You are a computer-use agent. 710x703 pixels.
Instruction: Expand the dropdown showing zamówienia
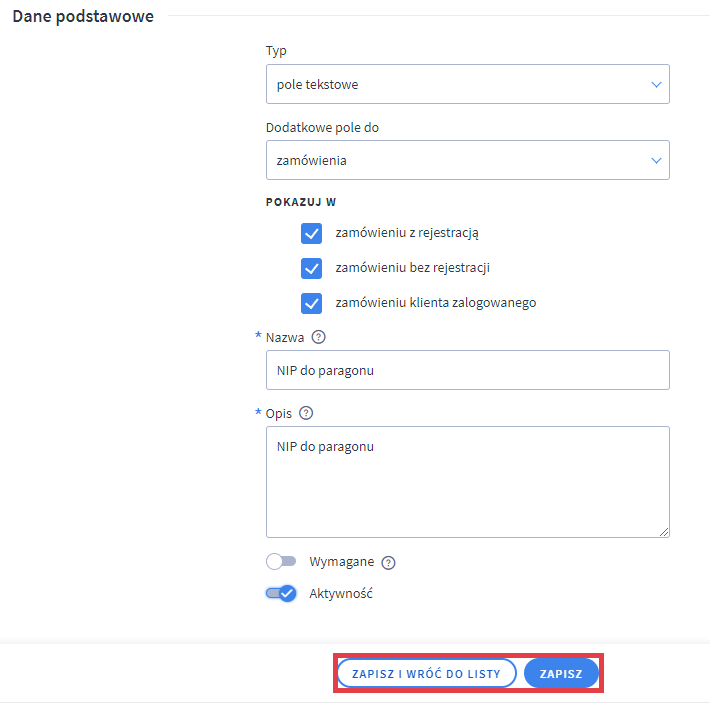[467, 160]
